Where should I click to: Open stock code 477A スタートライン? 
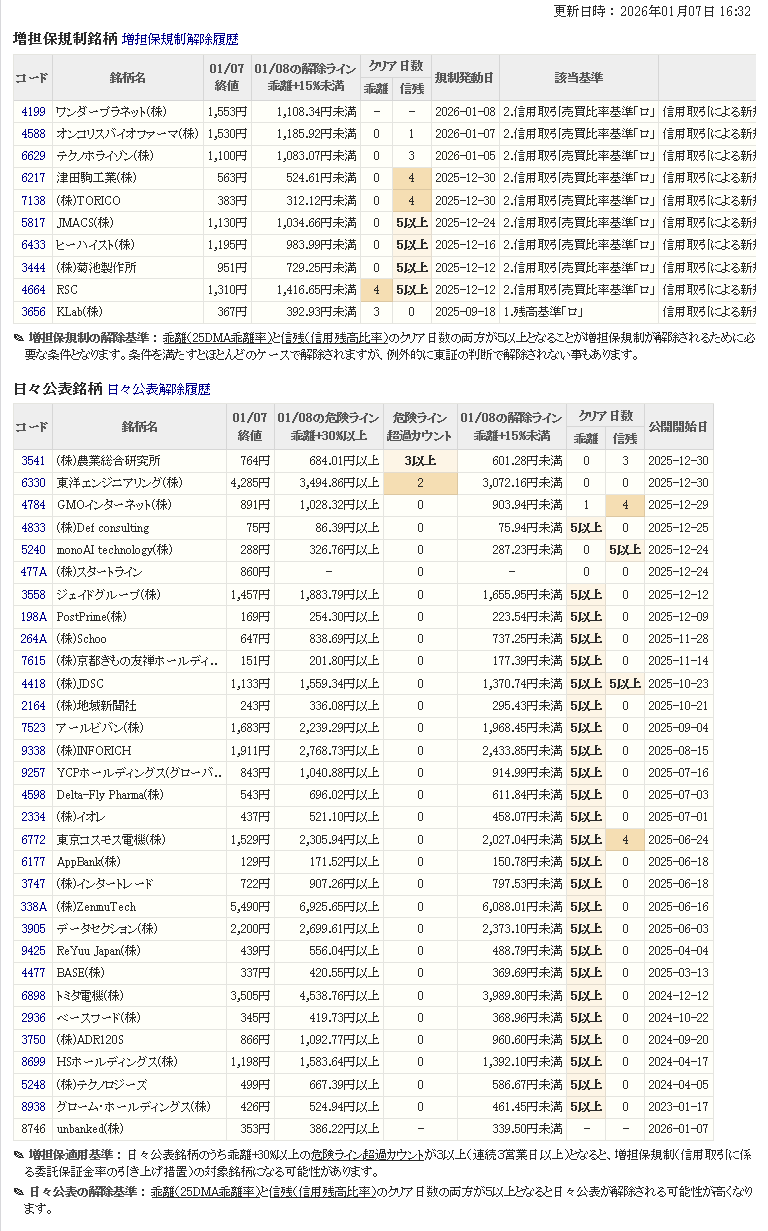(x=33, y=572)
